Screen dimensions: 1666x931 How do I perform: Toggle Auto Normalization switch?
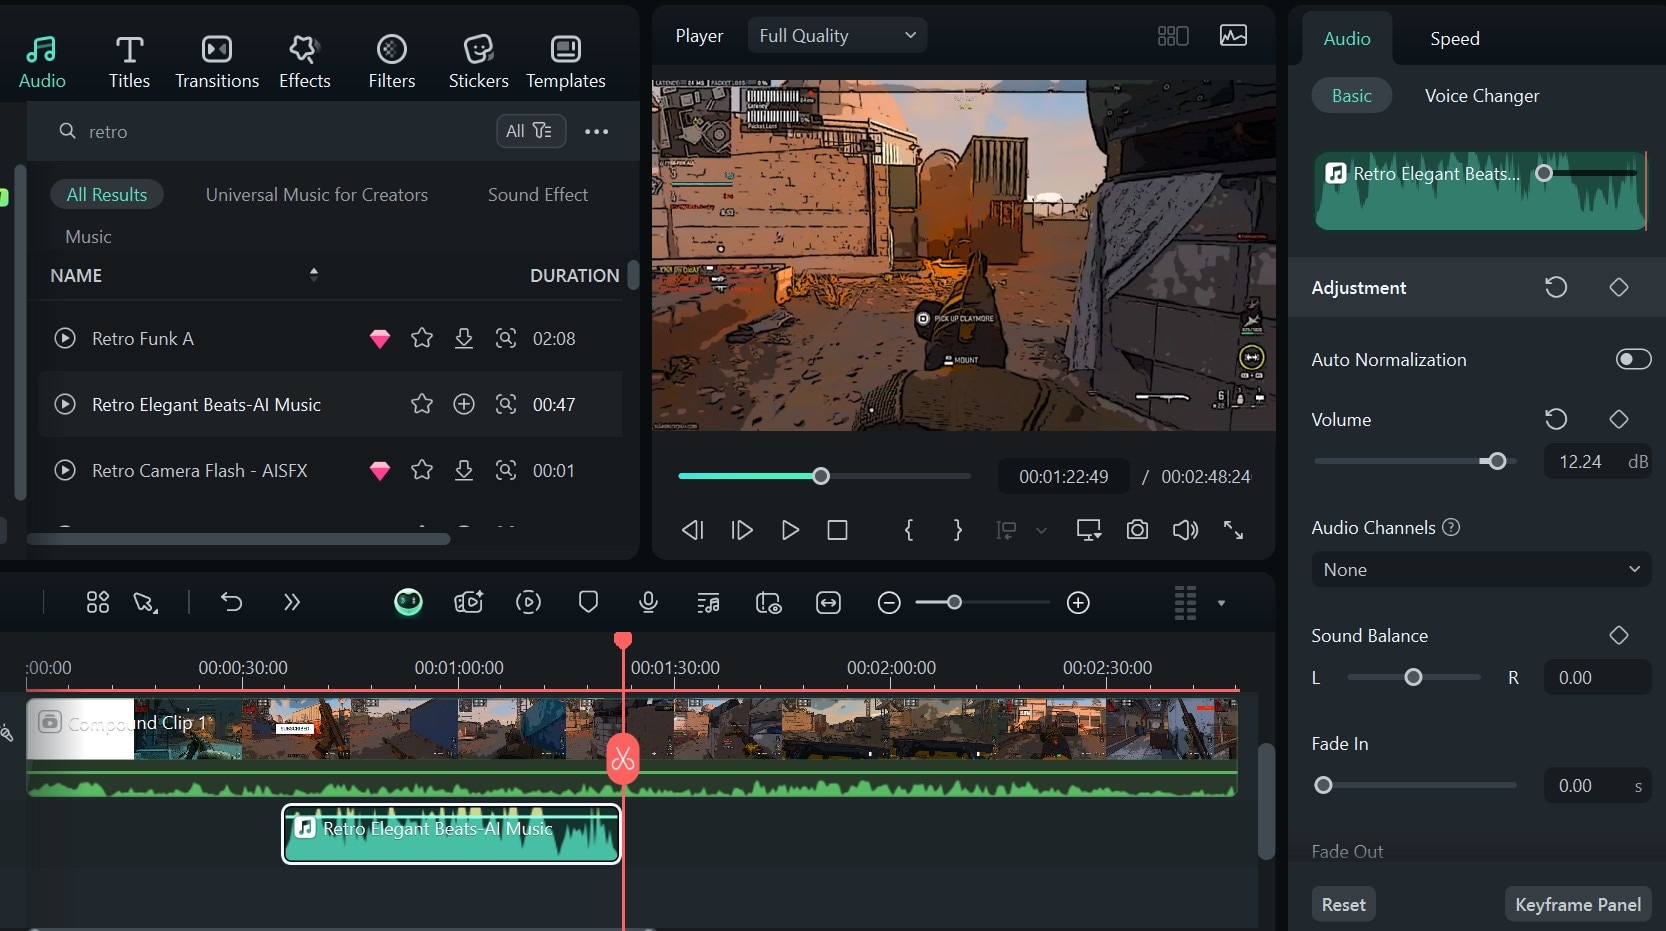pyautogui.click(x=1632, y=359)
